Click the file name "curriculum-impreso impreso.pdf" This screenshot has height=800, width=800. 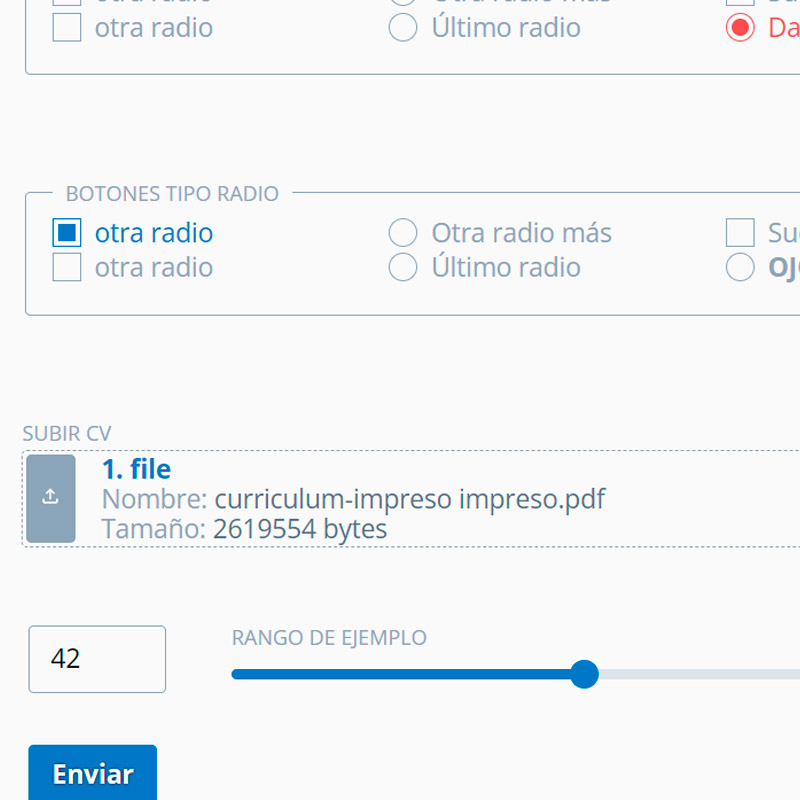tap(409, 498)
